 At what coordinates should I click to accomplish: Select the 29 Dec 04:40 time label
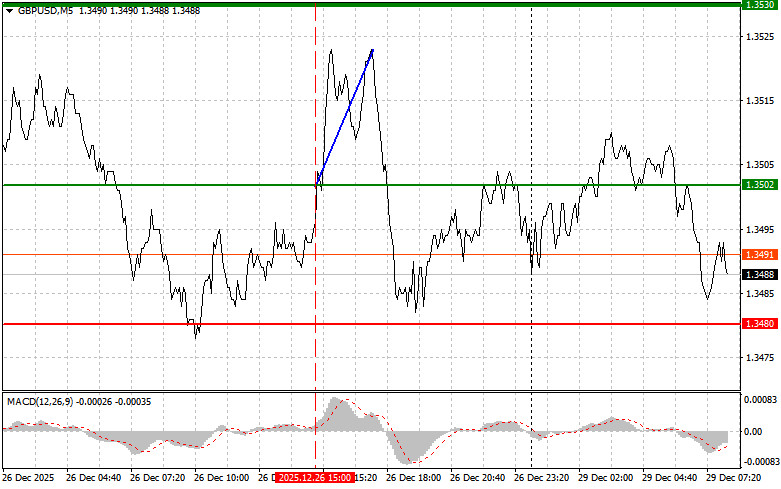669,478
